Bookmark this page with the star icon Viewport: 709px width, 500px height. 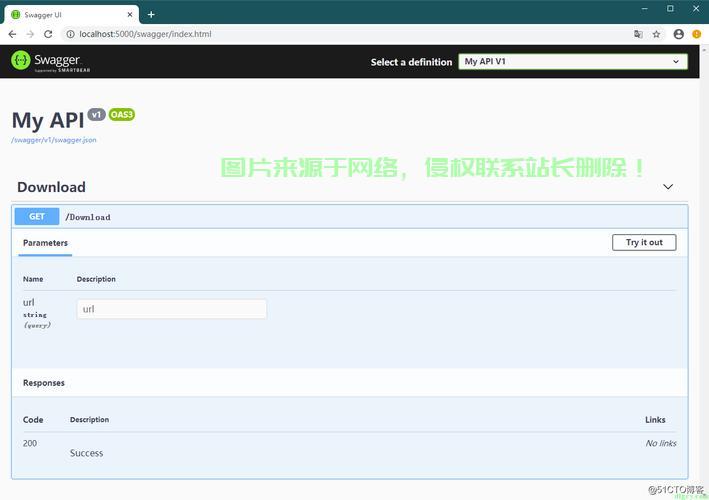pos(657,34)
